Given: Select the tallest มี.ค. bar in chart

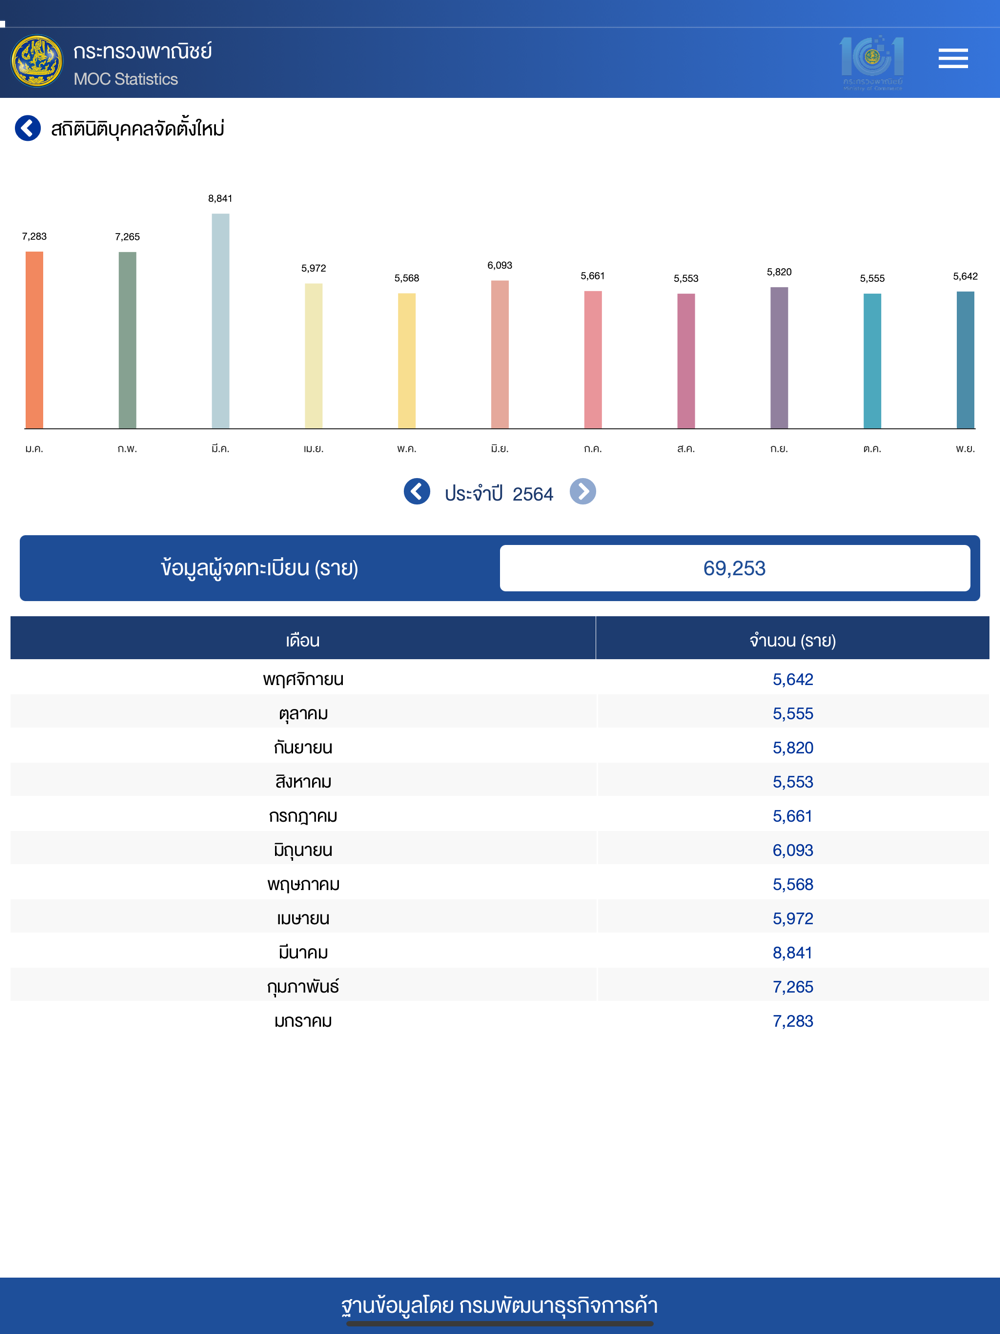Looking at the screenshot, I should 220,321.
